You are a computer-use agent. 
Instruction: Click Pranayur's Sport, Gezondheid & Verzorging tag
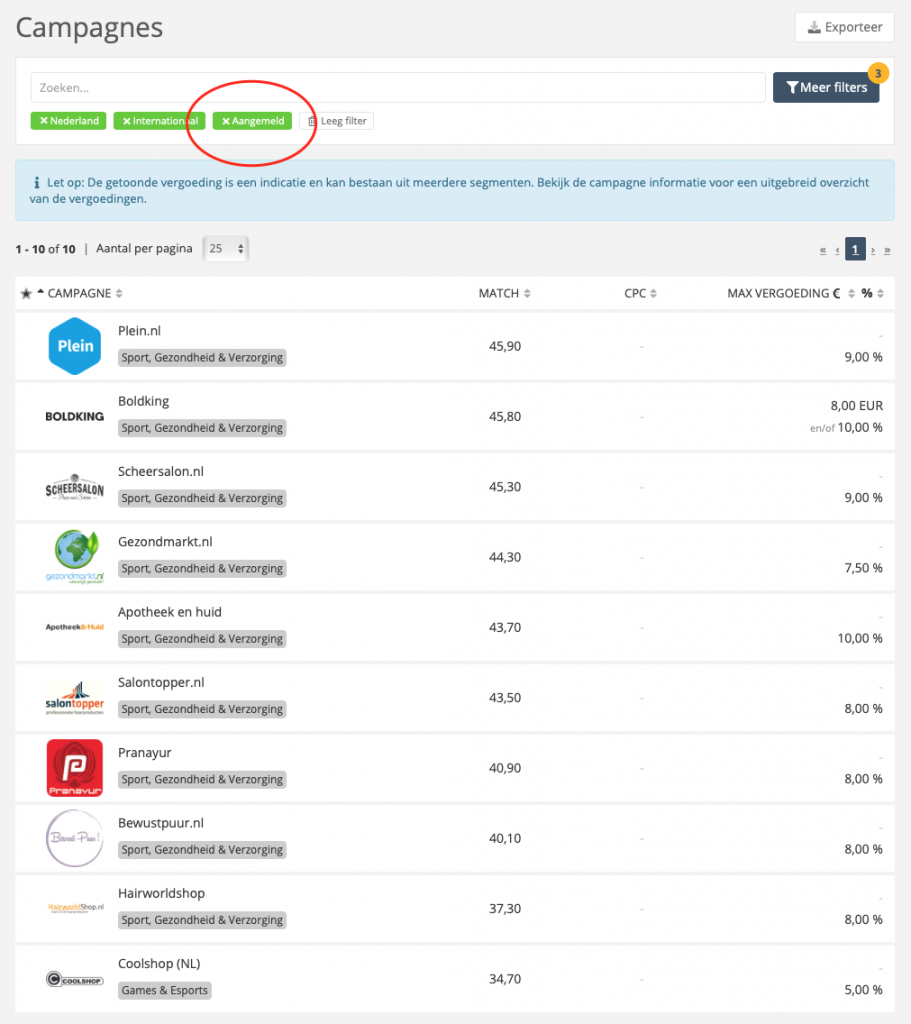[x=202, y=780]
